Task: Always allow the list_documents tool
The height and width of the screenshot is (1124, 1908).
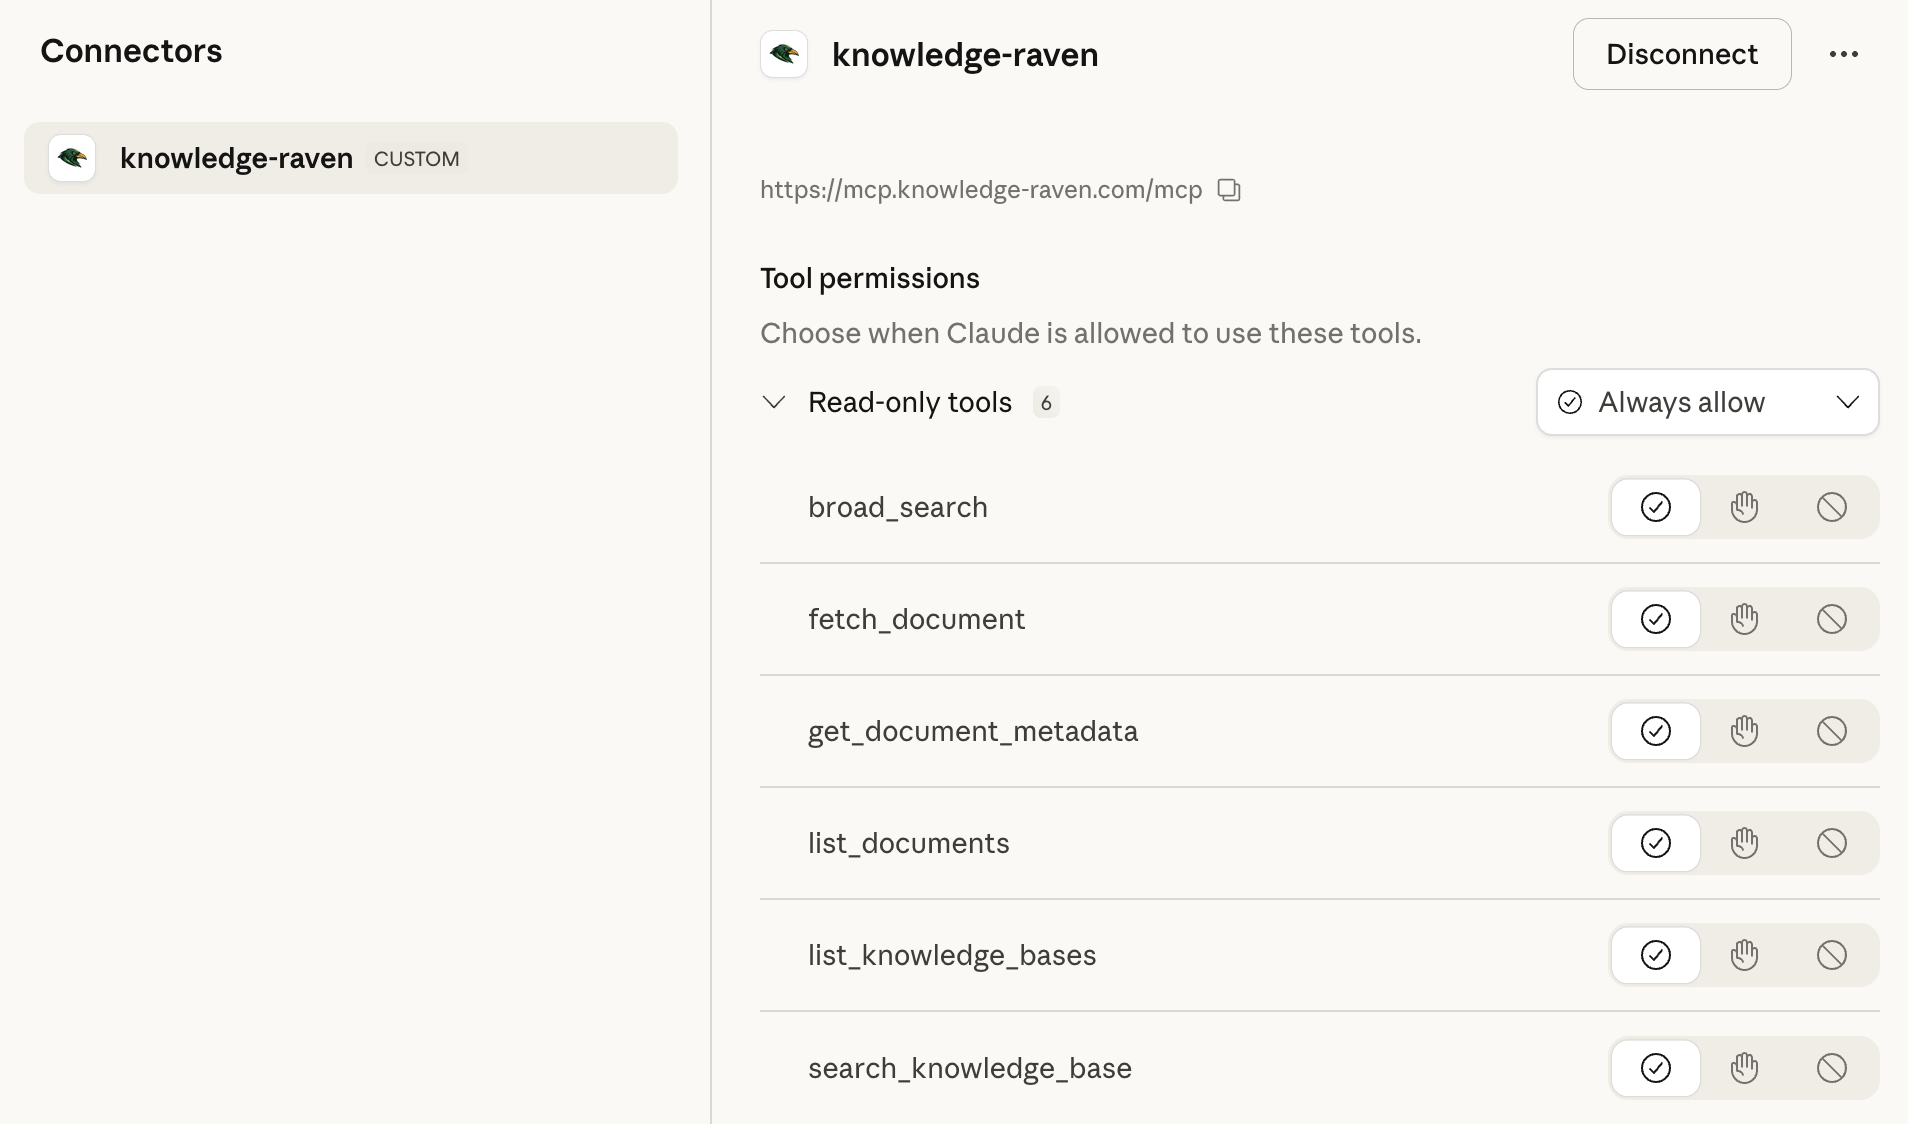Action: pyautogui.click(x=1656, y=843)
